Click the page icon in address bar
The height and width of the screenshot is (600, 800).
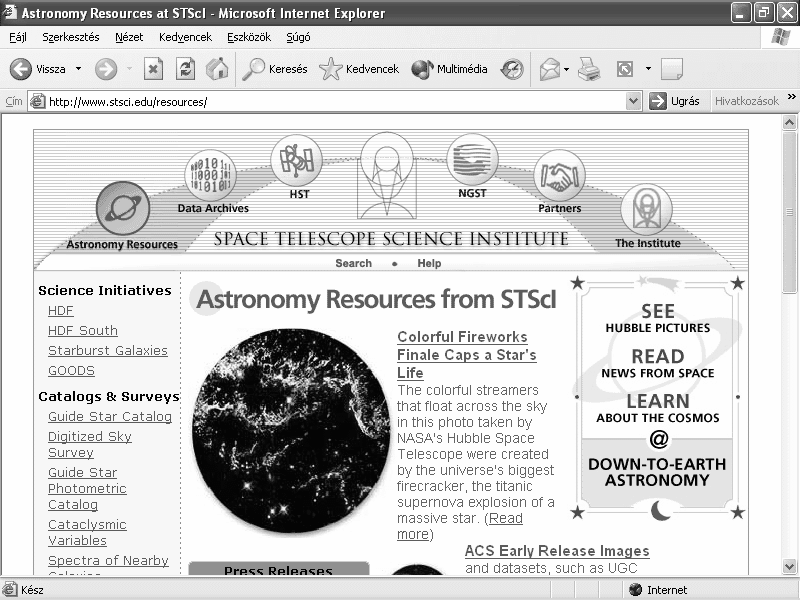37,101
